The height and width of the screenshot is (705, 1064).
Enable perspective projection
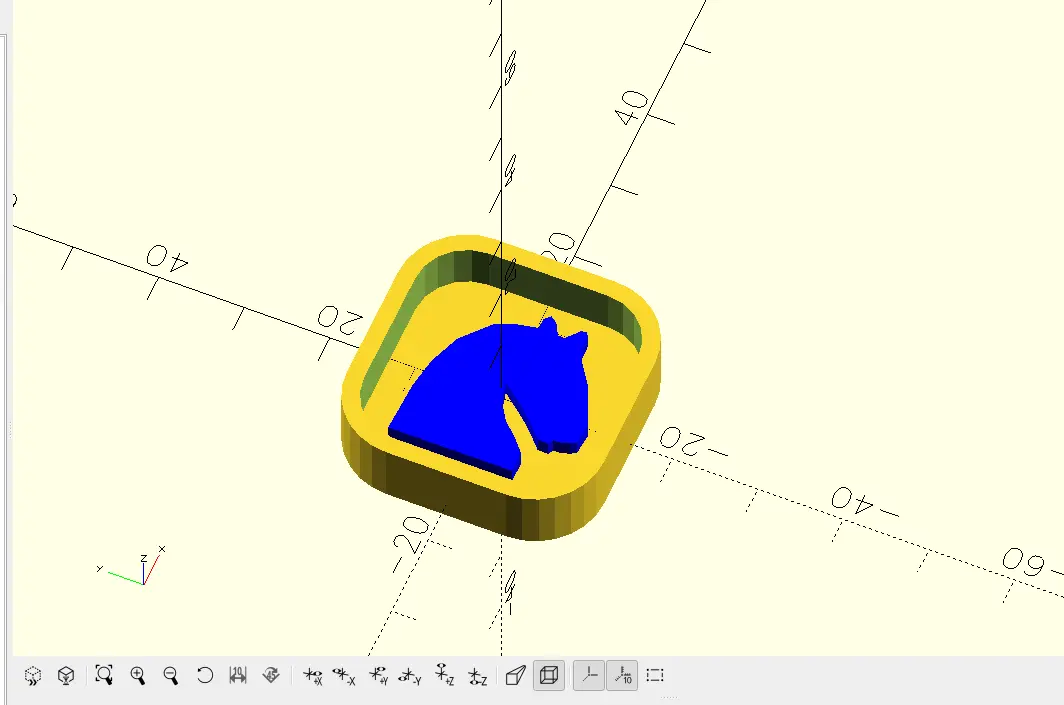tap(515, 675)
